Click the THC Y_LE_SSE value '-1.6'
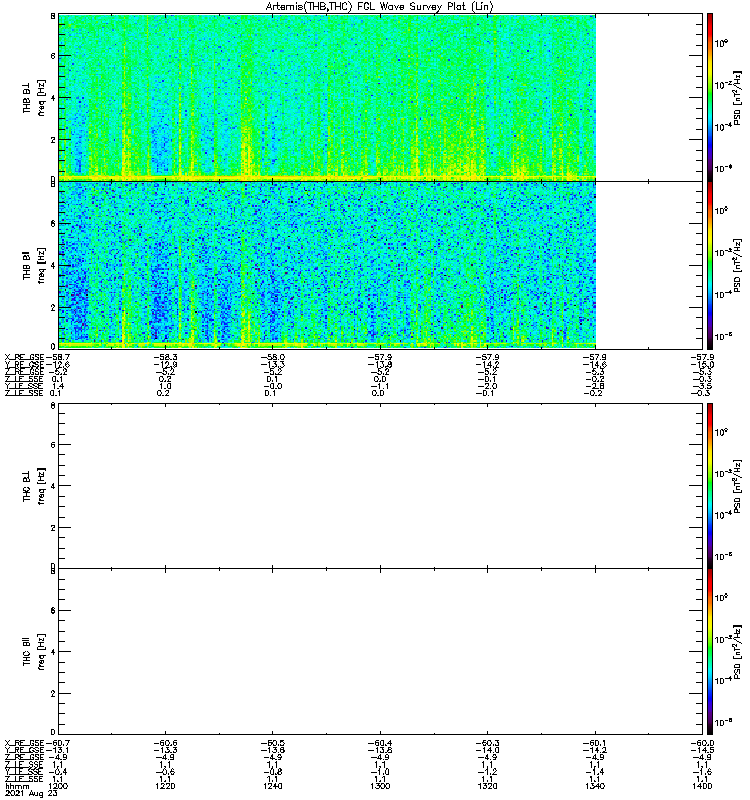 pos(703,772)
